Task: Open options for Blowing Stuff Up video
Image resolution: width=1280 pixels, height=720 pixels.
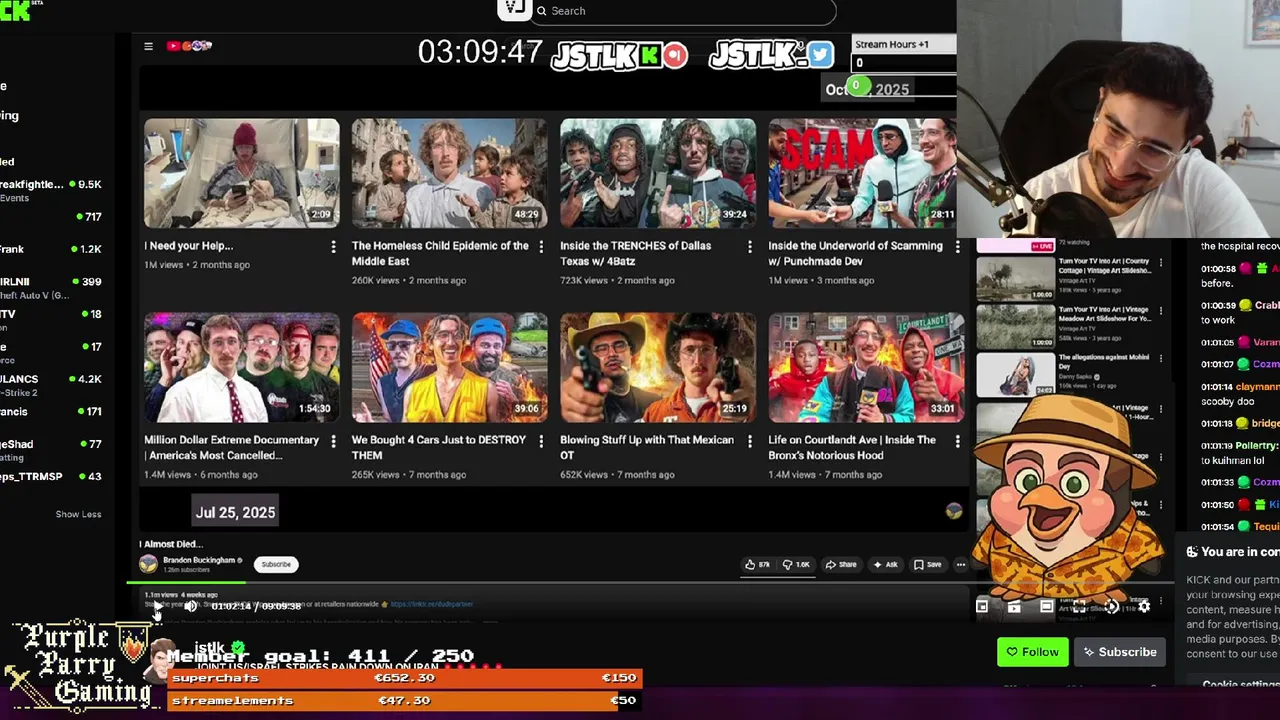Action: coord(749,440)
